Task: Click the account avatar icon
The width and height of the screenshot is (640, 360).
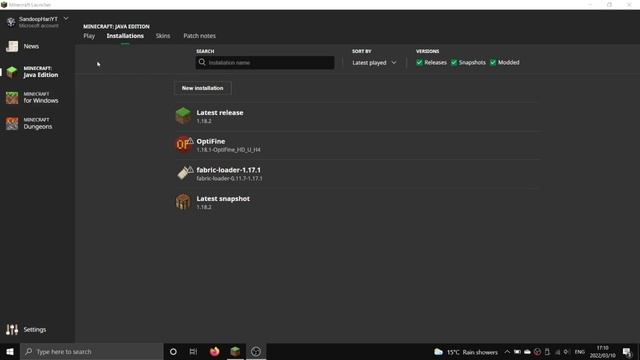Action: point(11,22)
